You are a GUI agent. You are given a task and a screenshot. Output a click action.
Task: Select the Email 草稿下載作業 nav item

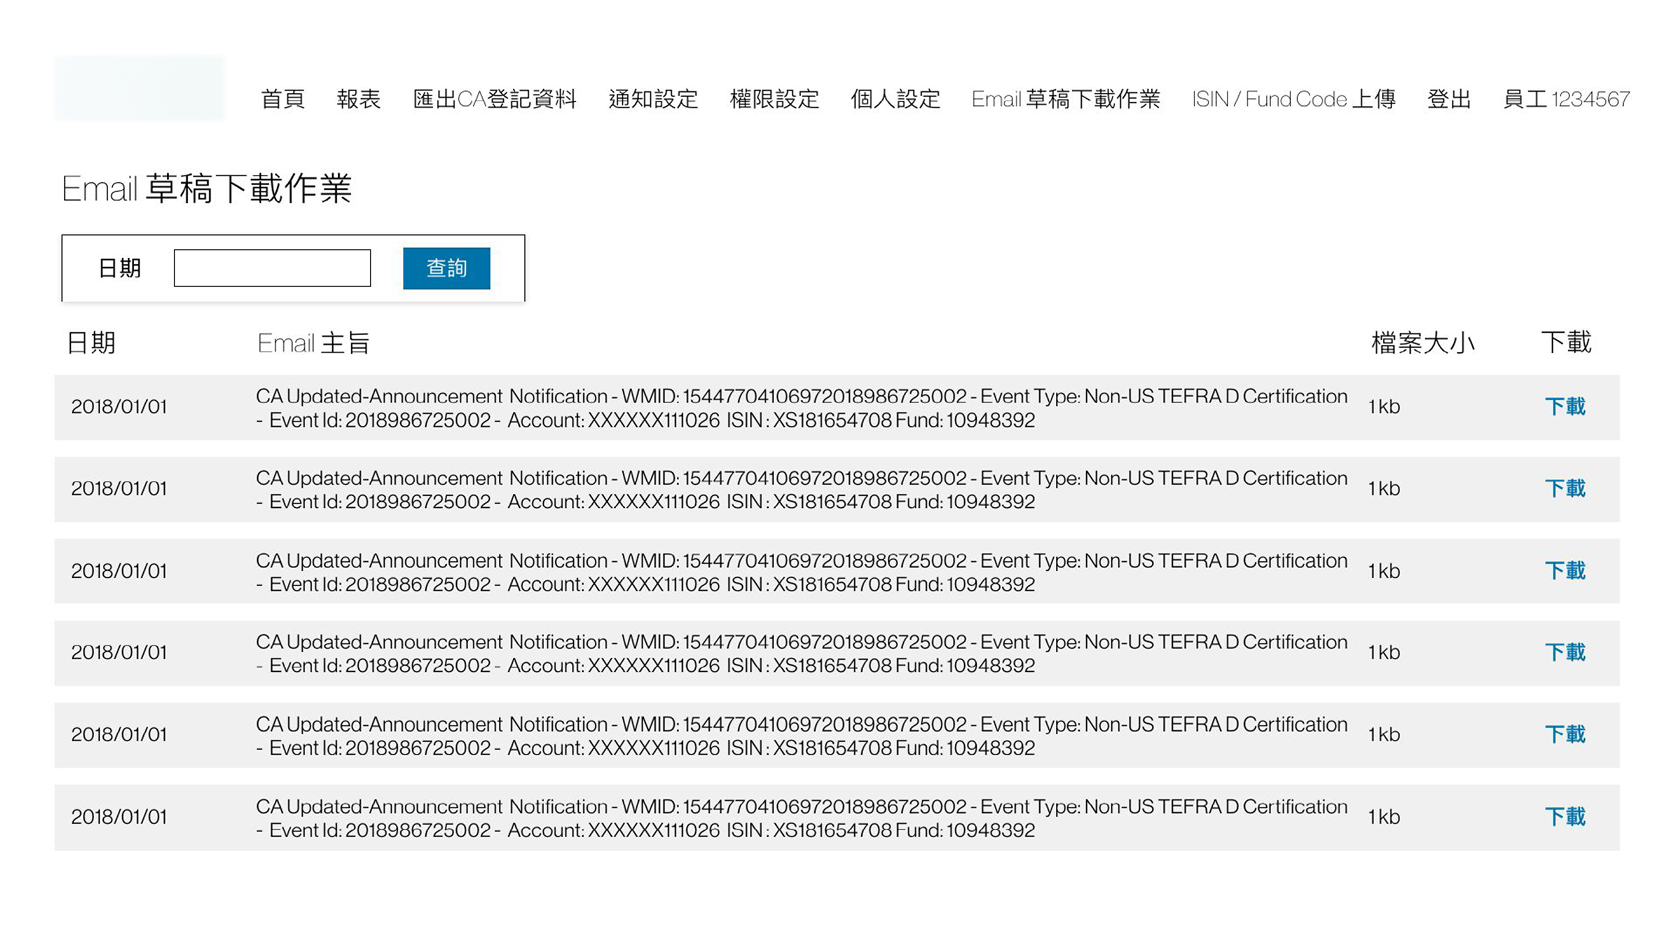click(1066, 99)
